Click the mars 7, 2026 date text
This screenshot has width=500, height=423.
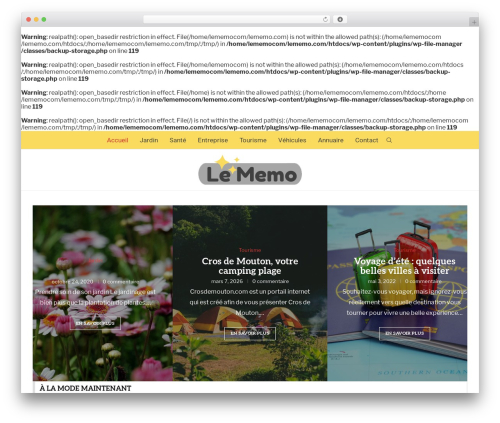coord(227,281)
